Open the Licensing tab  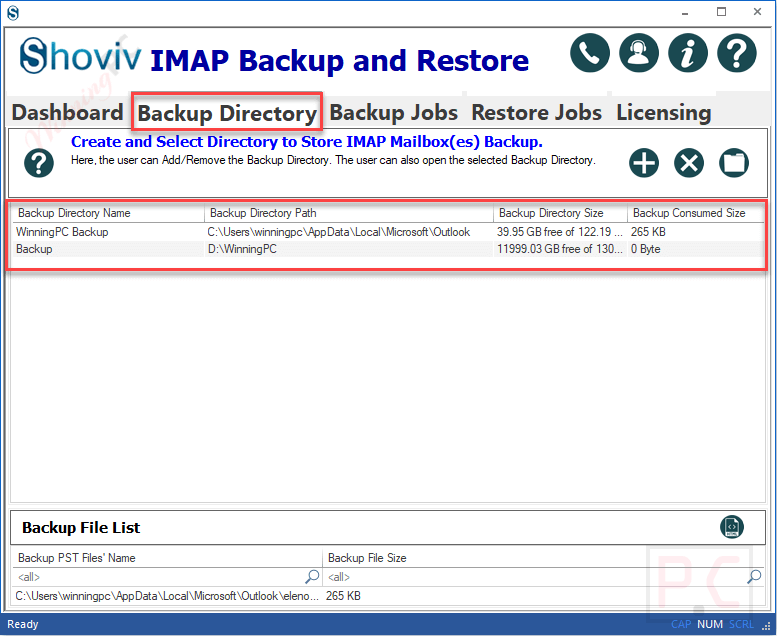pos(664,113)
